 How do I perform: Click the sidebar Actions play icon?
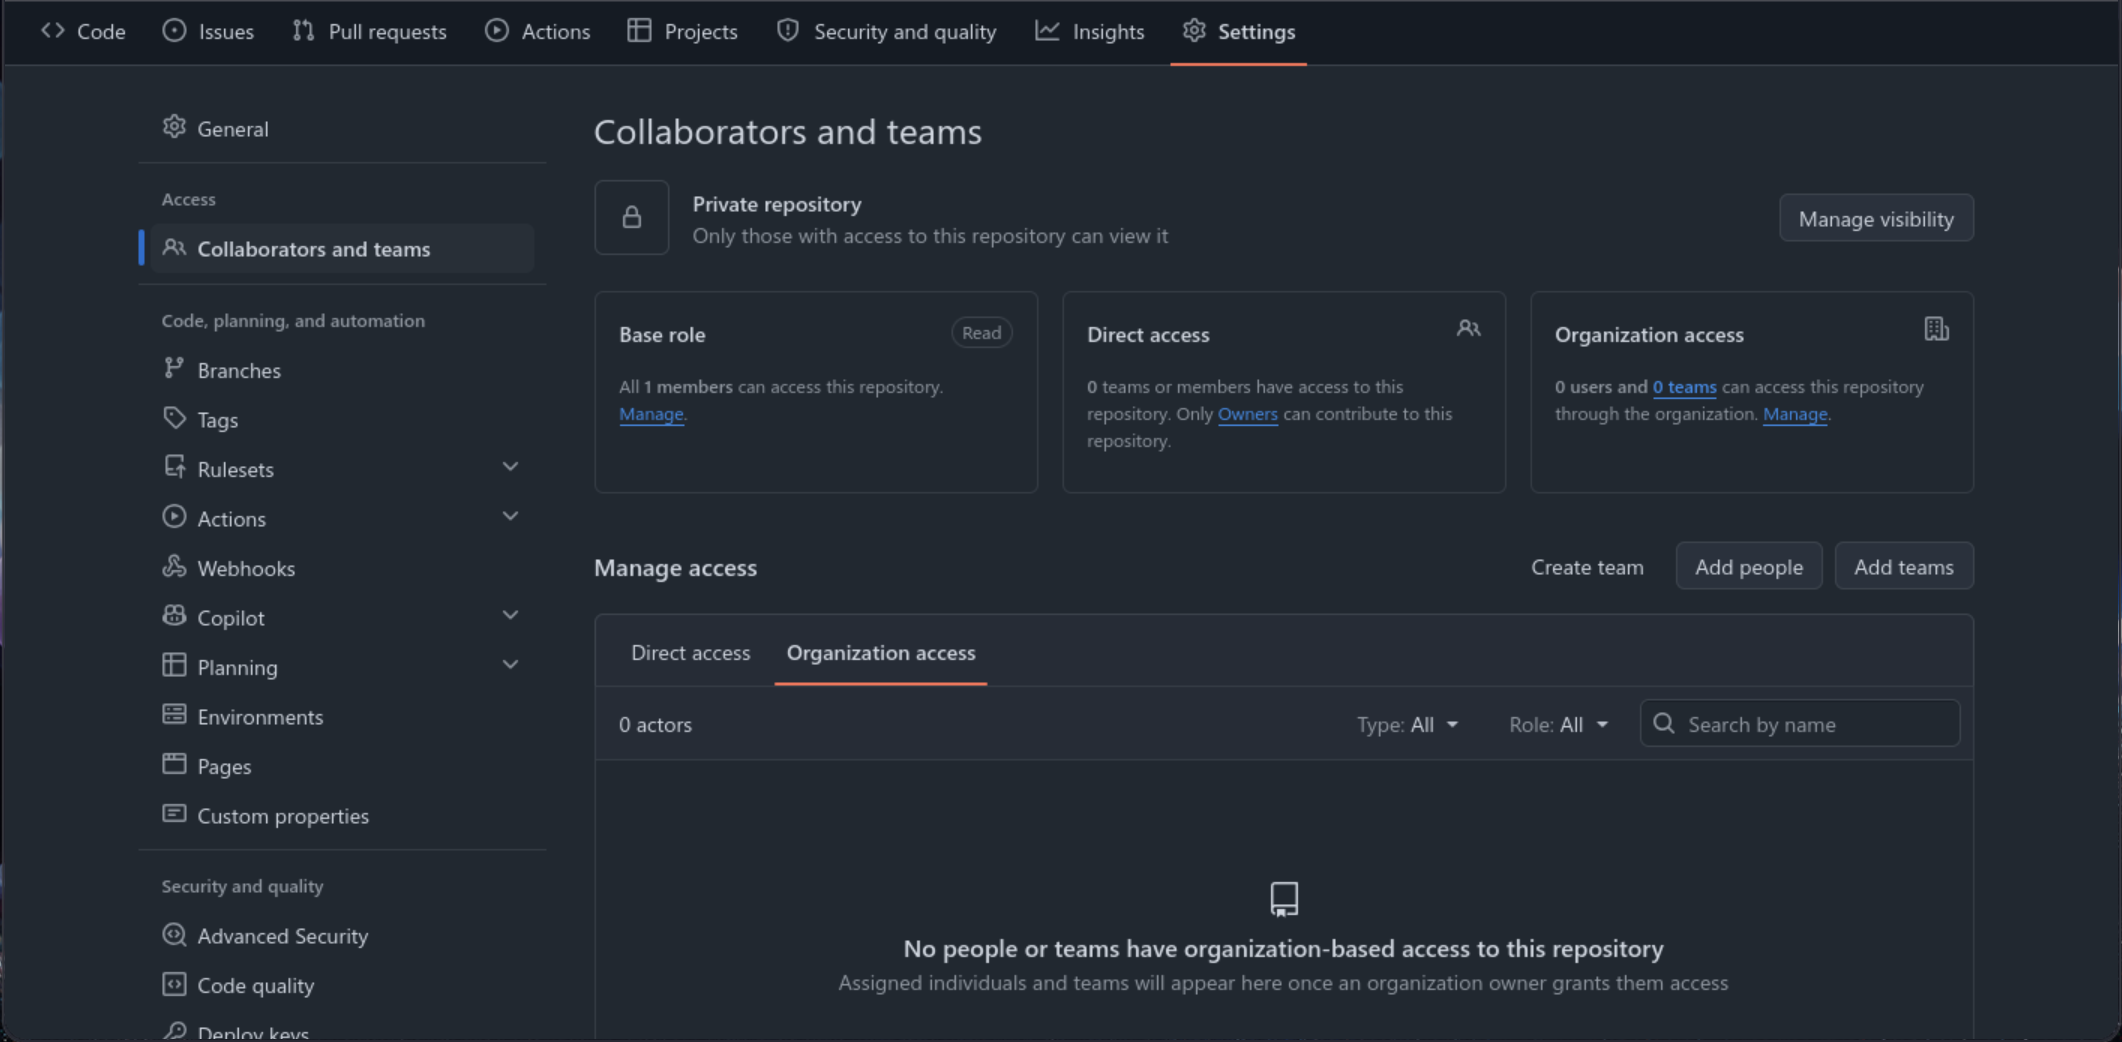pyautogui.click(x=174, y=517)
